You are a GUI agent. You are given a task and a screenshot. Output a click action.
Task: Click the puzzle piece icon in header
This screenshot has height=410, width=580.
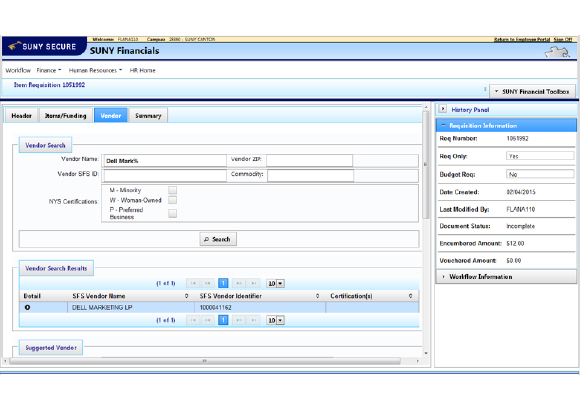[x=557, y=51]
